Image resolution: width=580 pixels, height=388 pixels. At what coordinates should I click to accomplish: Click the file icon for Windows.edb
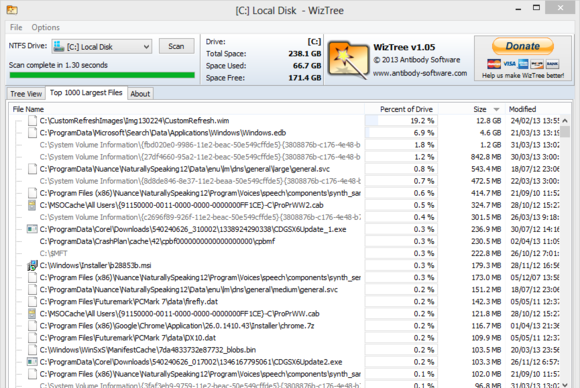tap(33, 133)
